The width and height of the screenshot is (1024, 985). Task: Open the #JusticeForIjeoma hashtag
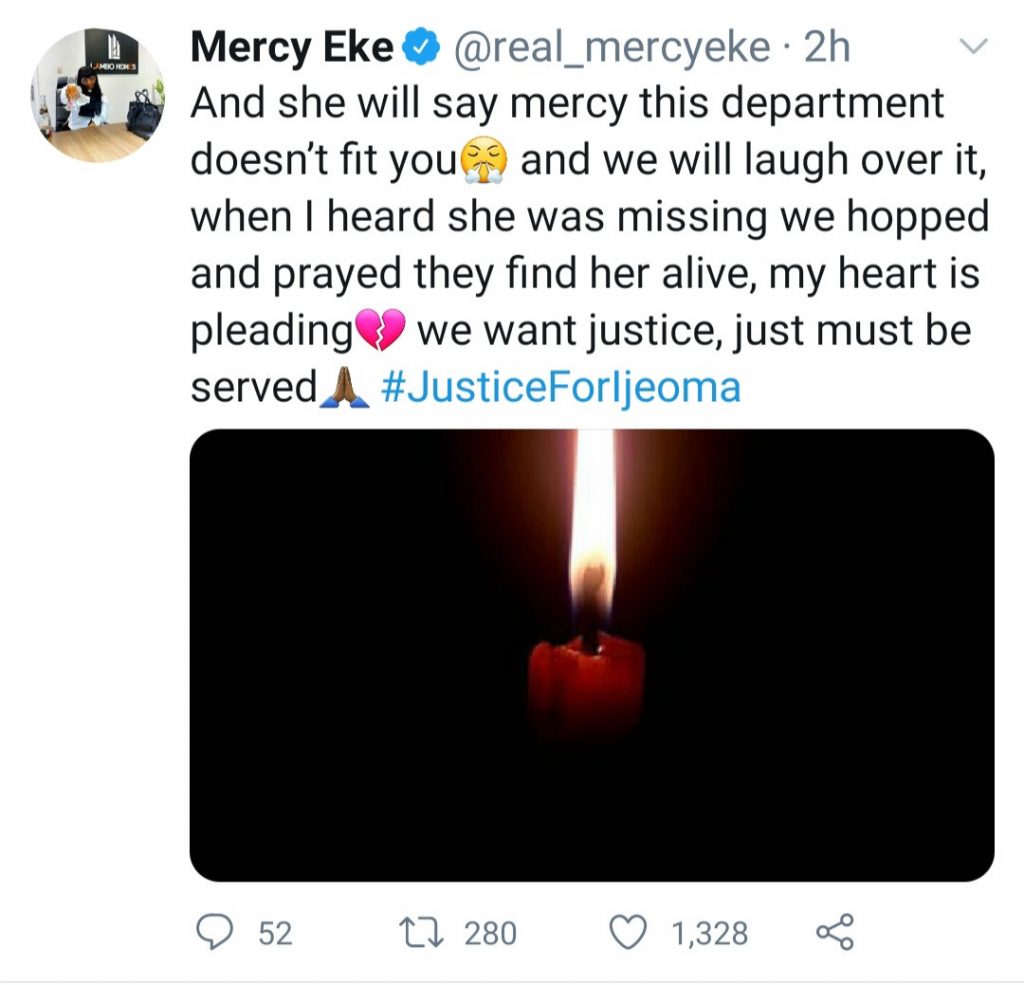coord(561,388)
